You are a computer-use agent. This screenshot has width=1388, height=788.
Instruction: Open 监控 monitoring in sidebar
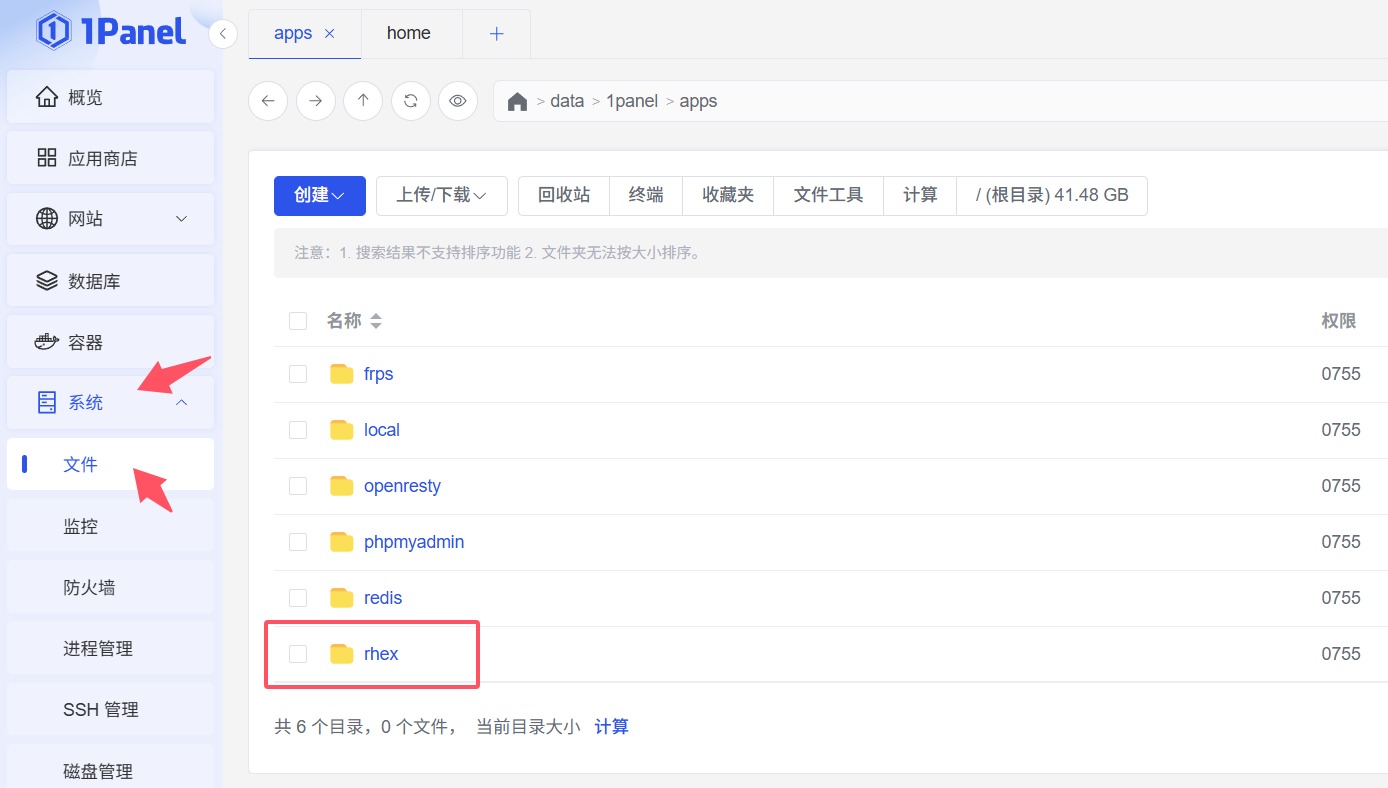pos(110,526)
